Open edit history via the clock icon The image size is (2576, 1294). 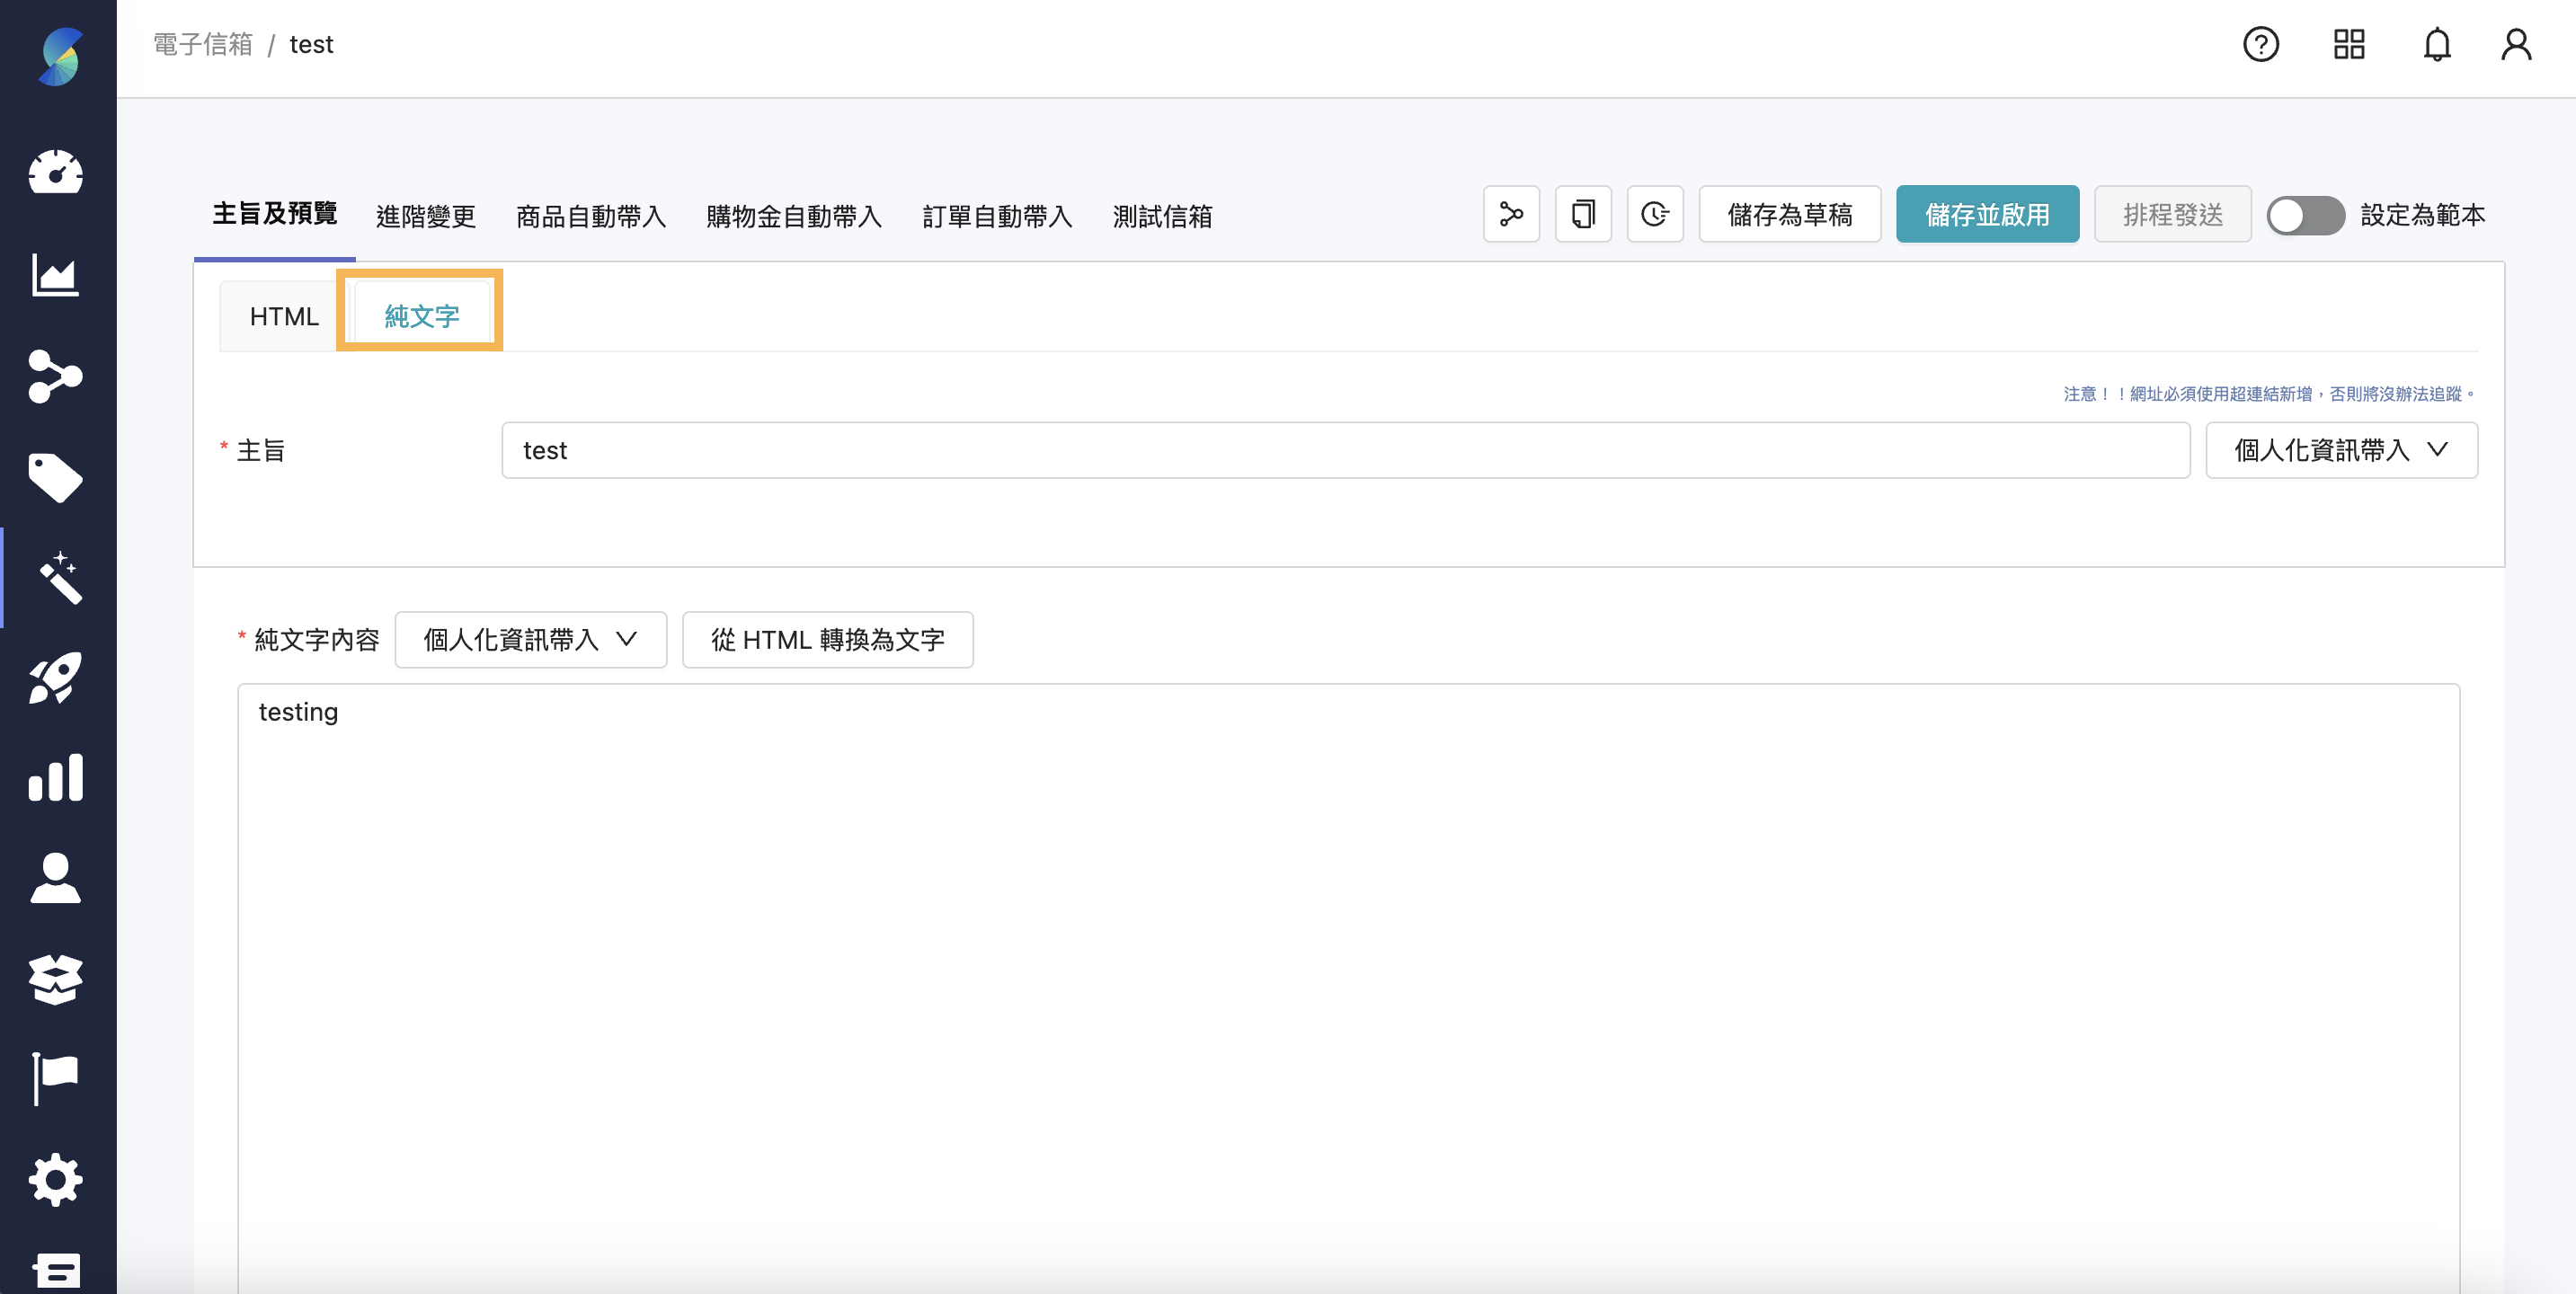pos(1655,214)
